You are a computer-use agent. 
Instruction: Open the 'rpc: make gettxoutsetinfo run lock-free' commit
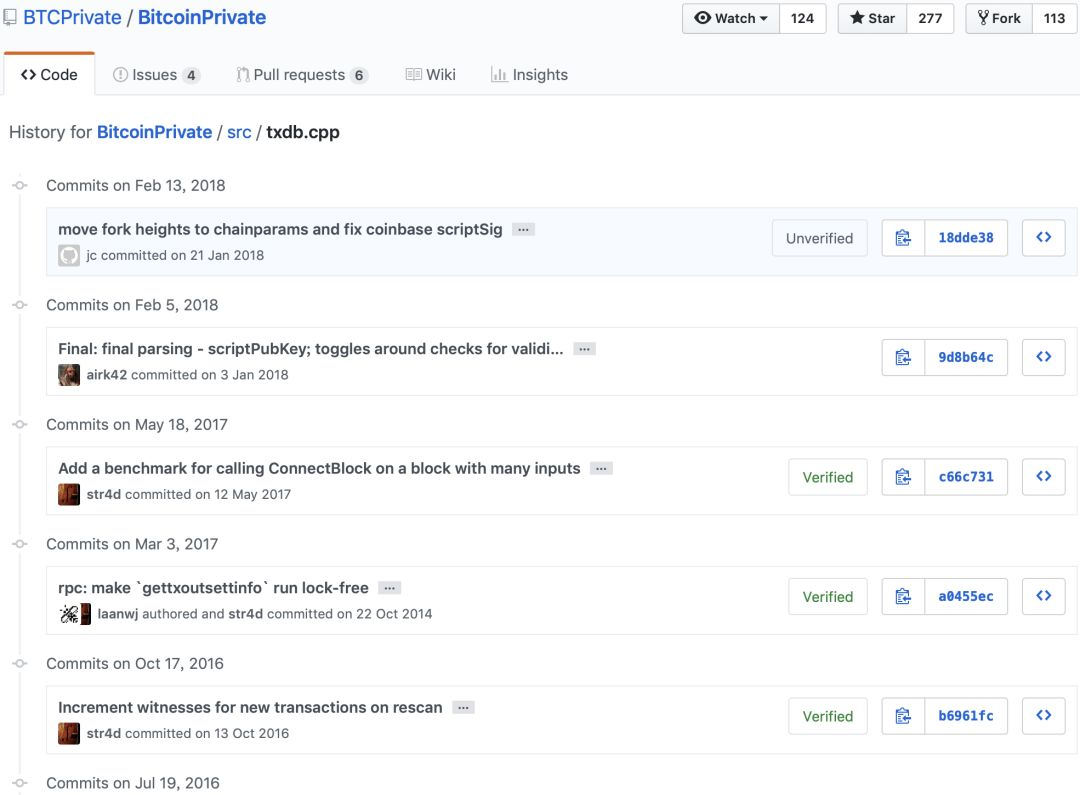(214, 588)
